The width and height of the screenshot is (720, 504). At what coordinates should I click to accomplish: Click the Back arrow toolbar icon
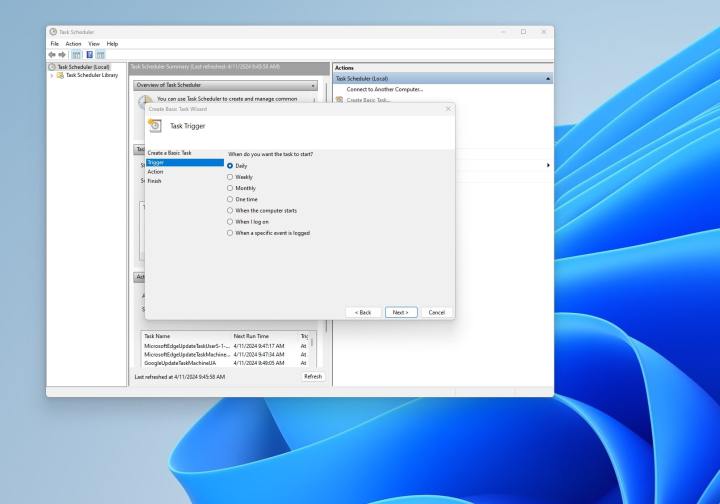coord(52,55)
